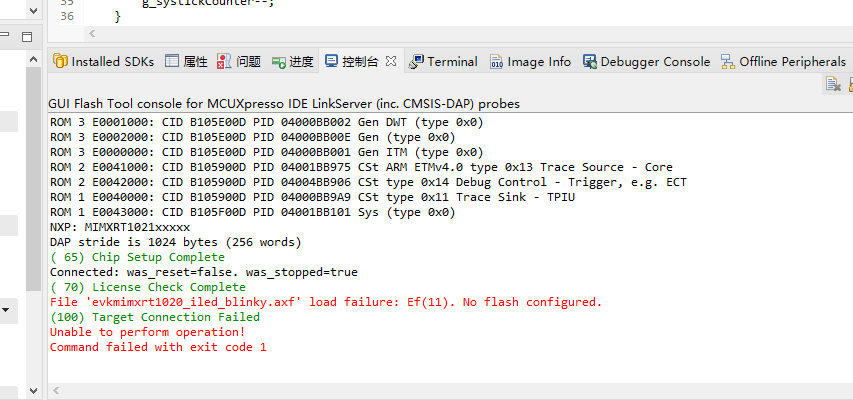Click the console toolbar icon at top right
The image size is (853, 400).
click(832, 85)
